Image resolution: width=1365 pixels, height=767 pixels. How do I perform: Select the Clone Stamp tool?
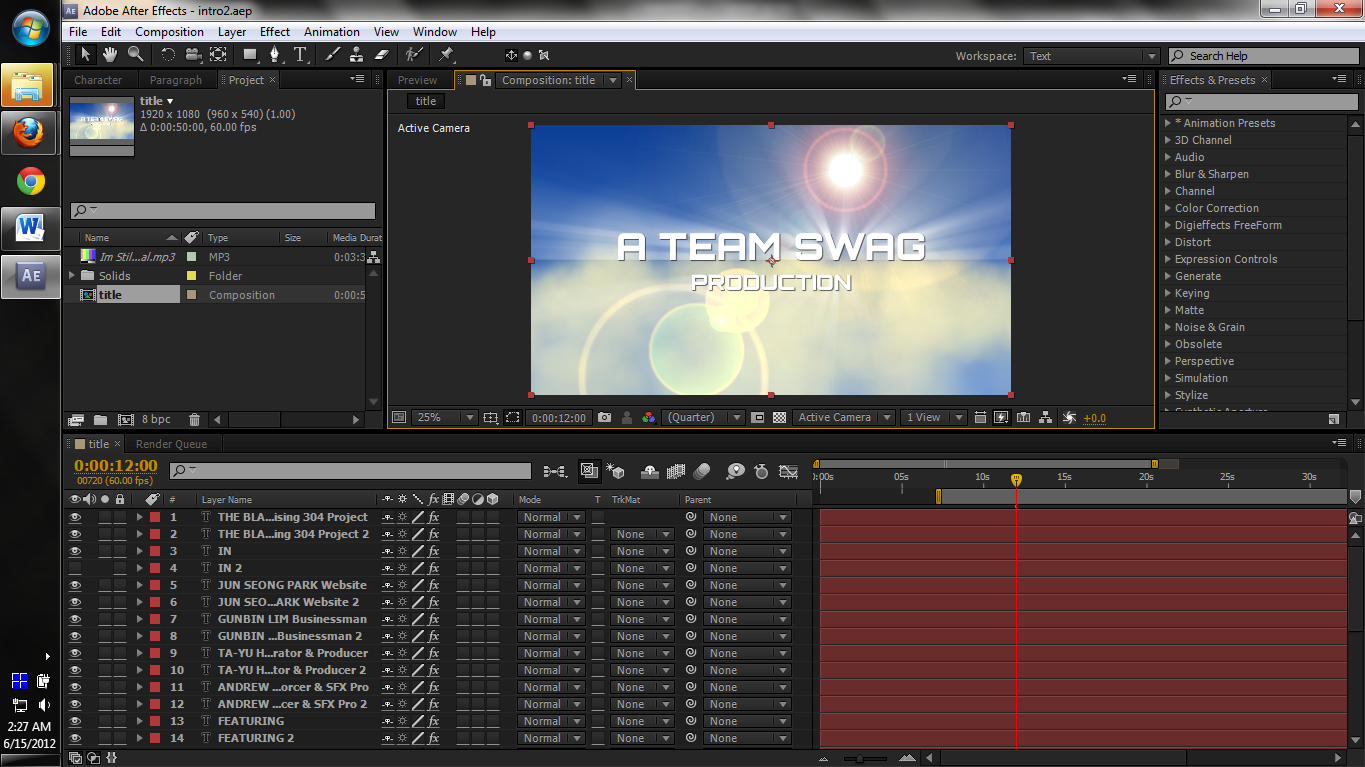click(356, 55)
